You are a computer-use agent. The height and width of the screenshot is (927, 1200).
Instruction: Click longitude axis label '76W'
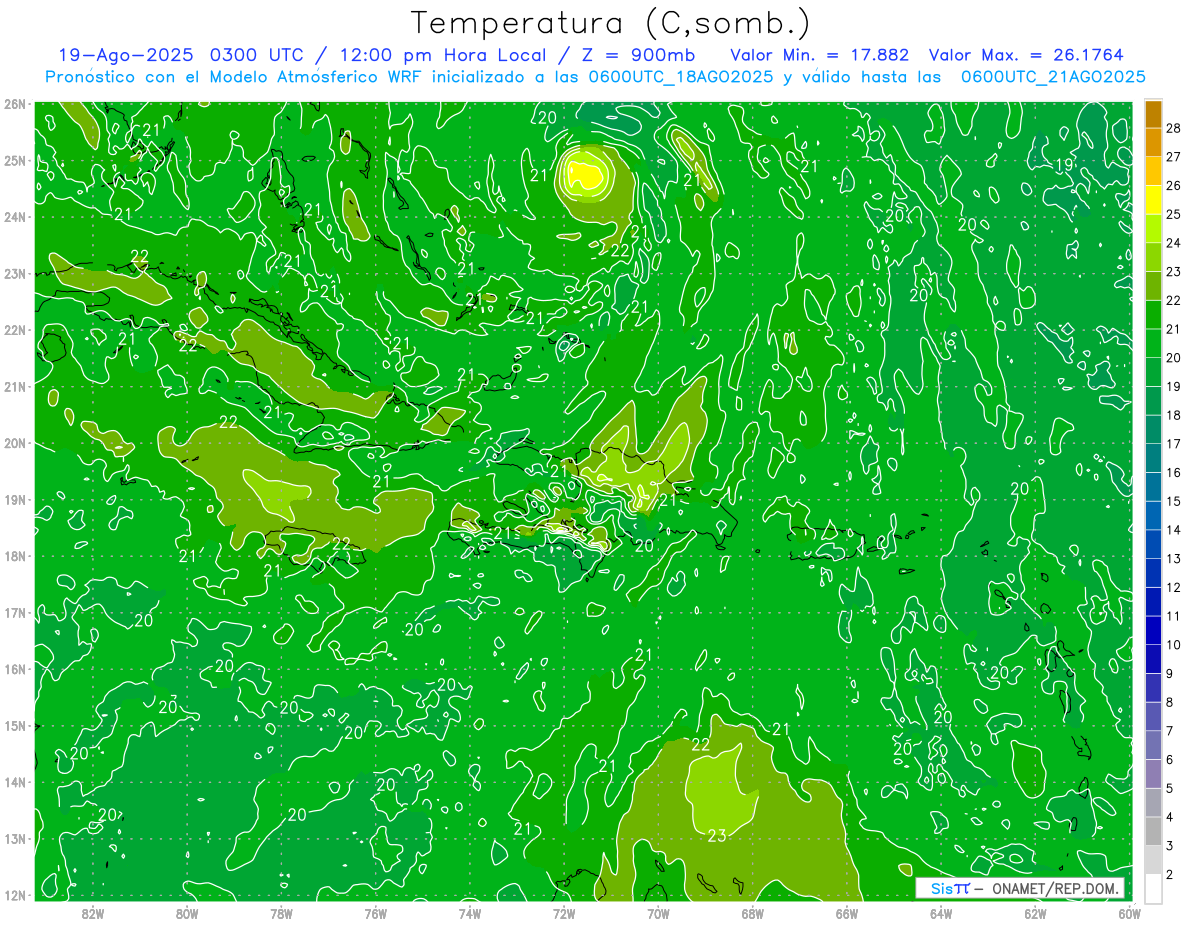coord(375,912)
